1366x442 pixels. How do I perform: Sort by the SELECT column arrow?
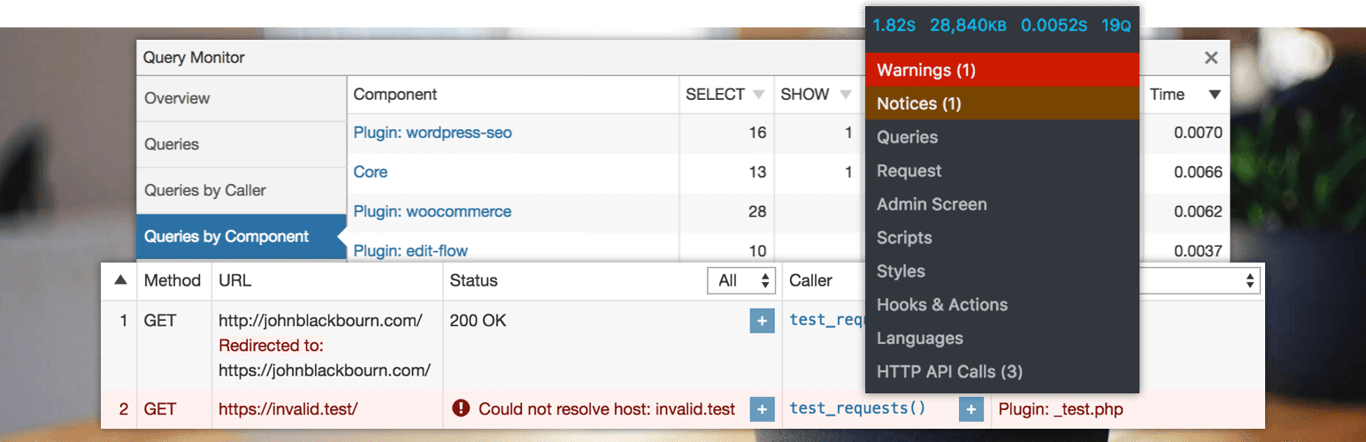[x=759, y=95]
